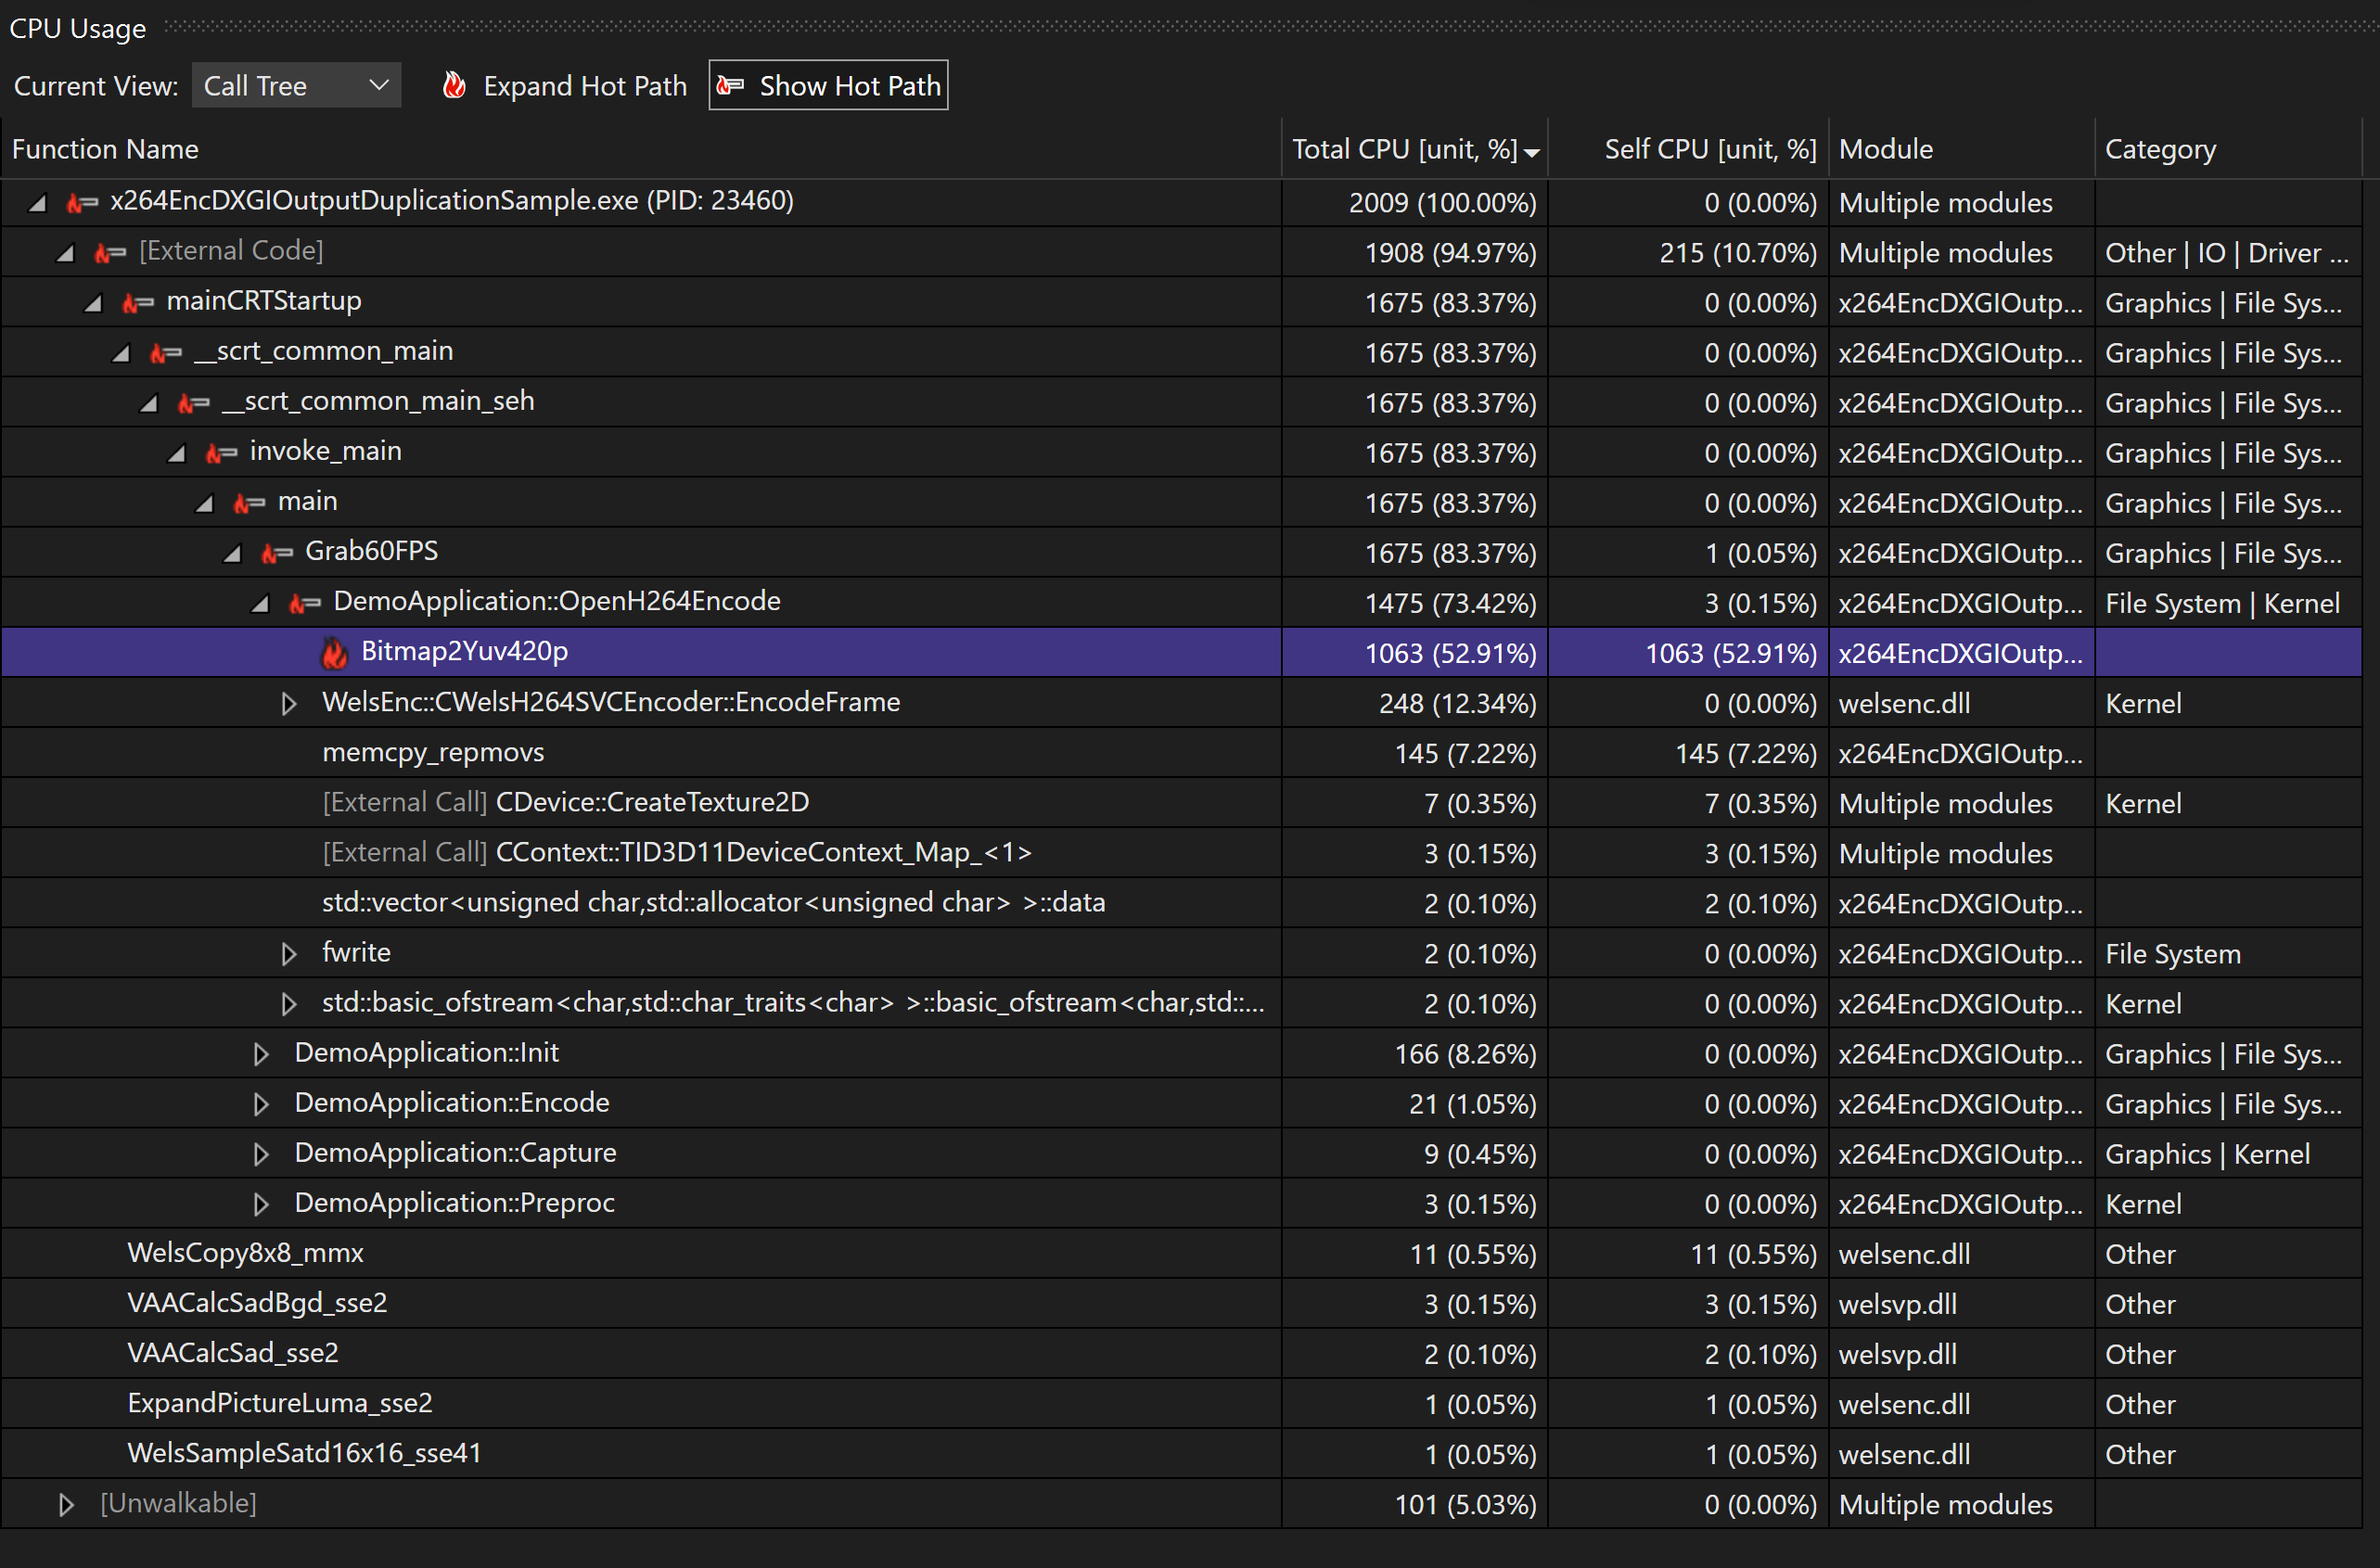Sort by the Self CPU column header

[1710, 148]
